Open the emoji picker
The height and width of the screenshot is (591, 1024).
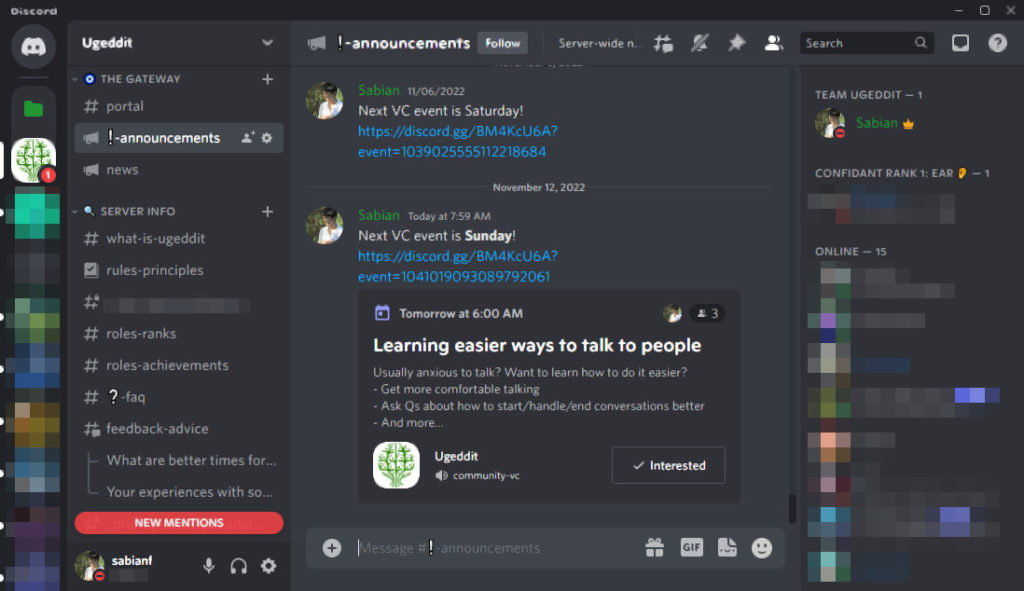[x=761, y=548]
